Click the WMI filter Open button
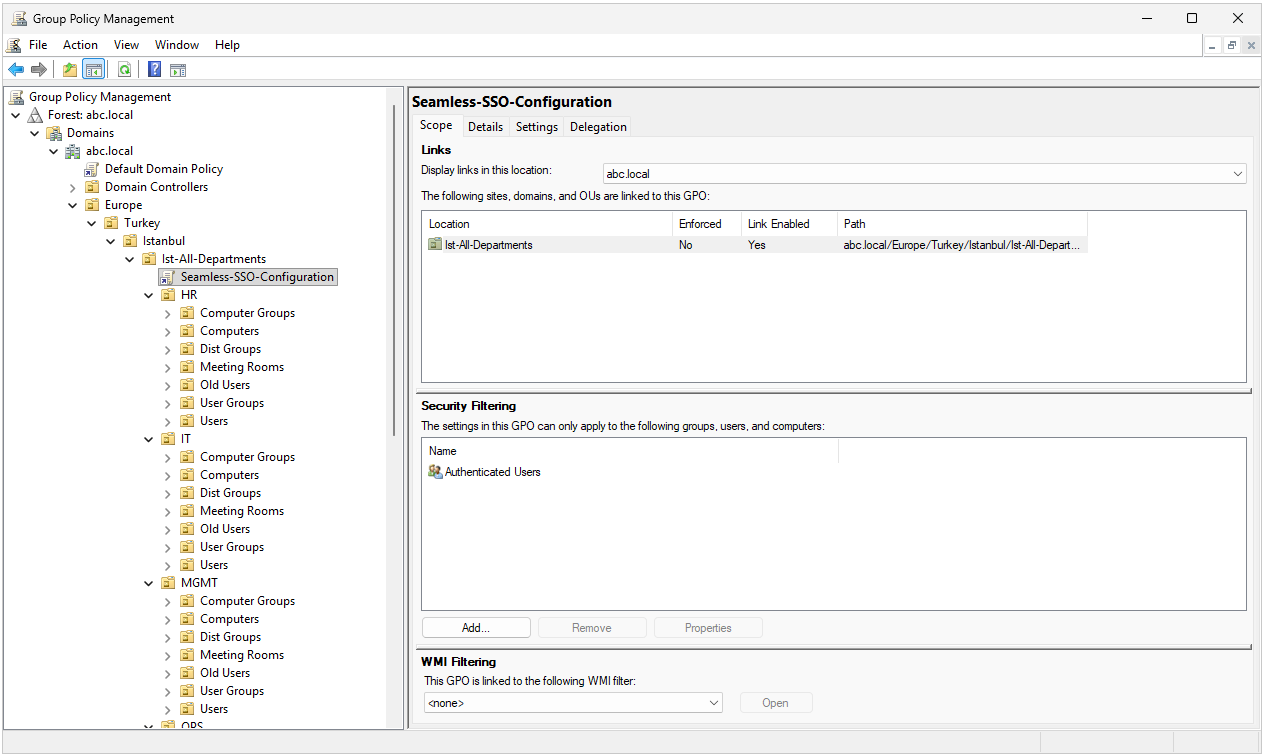Viewport: 1263px width, 755px height. coord(776,703)
